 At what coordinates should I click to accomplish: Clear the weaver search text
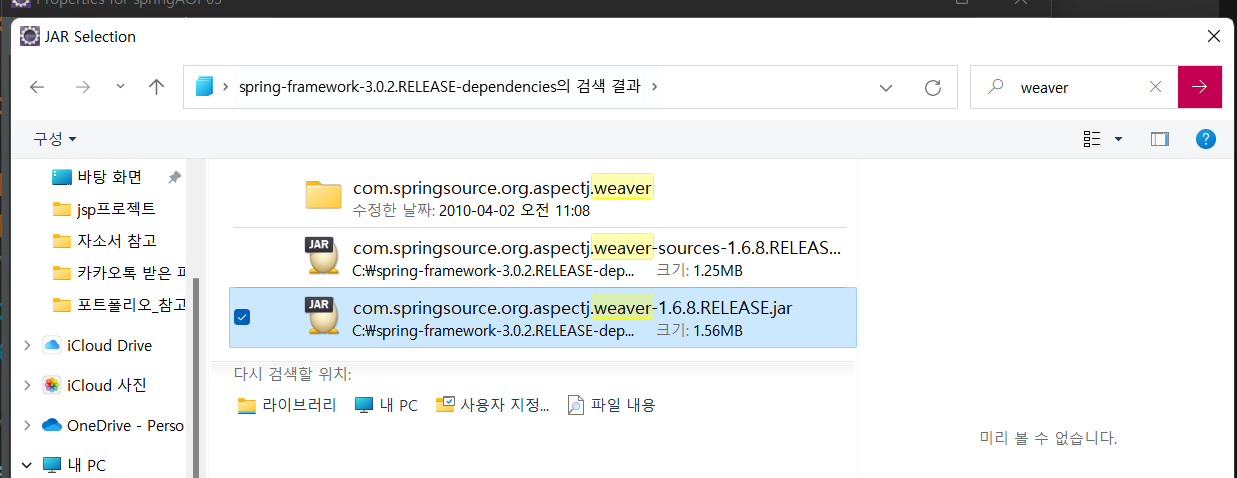click(1155, 87)
